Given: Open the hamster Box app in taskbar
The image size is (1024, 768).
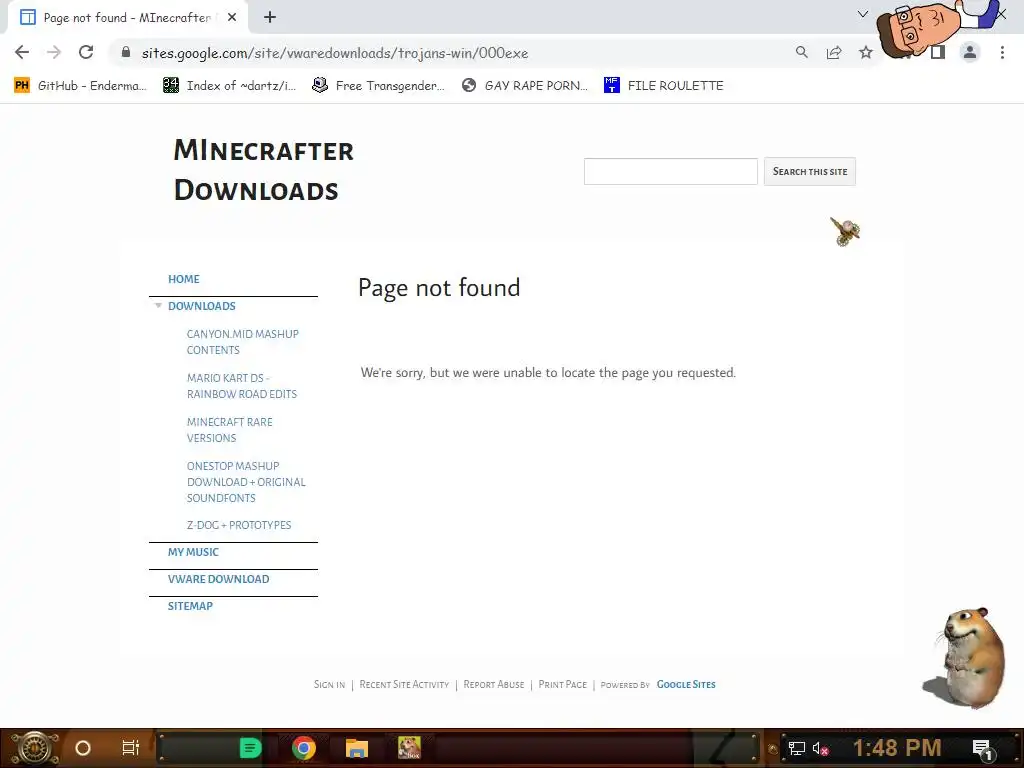Looking at the screenshot, I should point(409,748).
